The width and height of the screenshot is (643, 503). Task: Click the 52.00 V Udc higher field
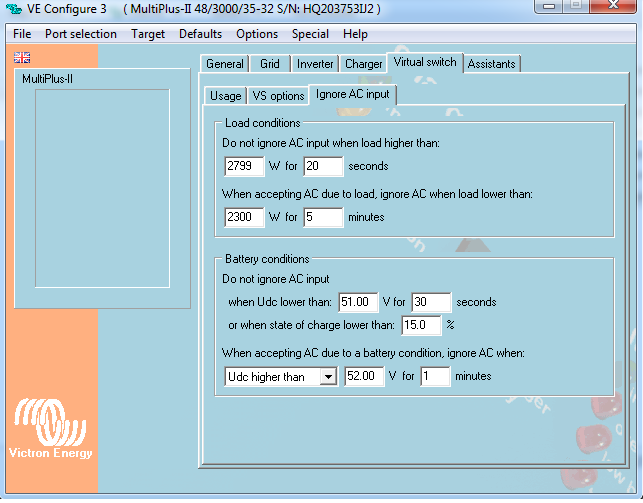363,377
